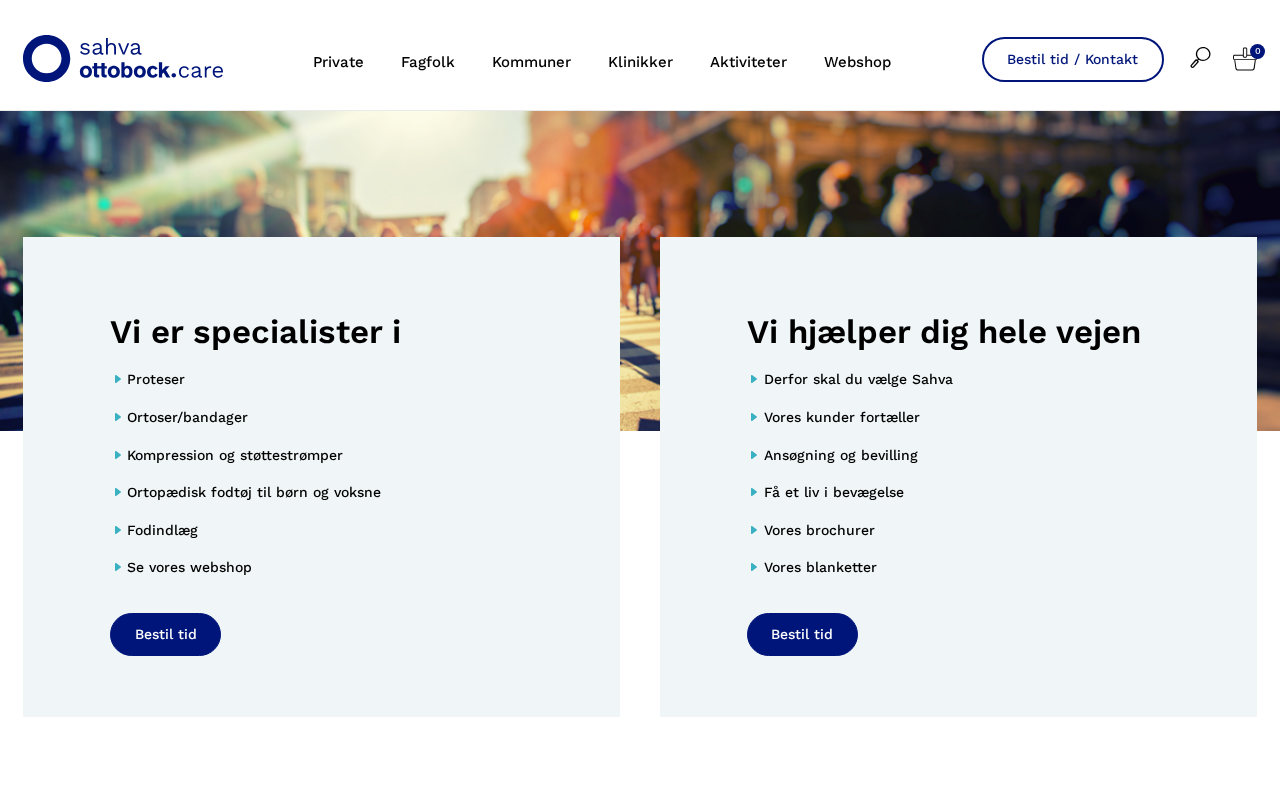Open the Kommuner menu
Viewport: 1280px width, 800px height.
[531, 62]
